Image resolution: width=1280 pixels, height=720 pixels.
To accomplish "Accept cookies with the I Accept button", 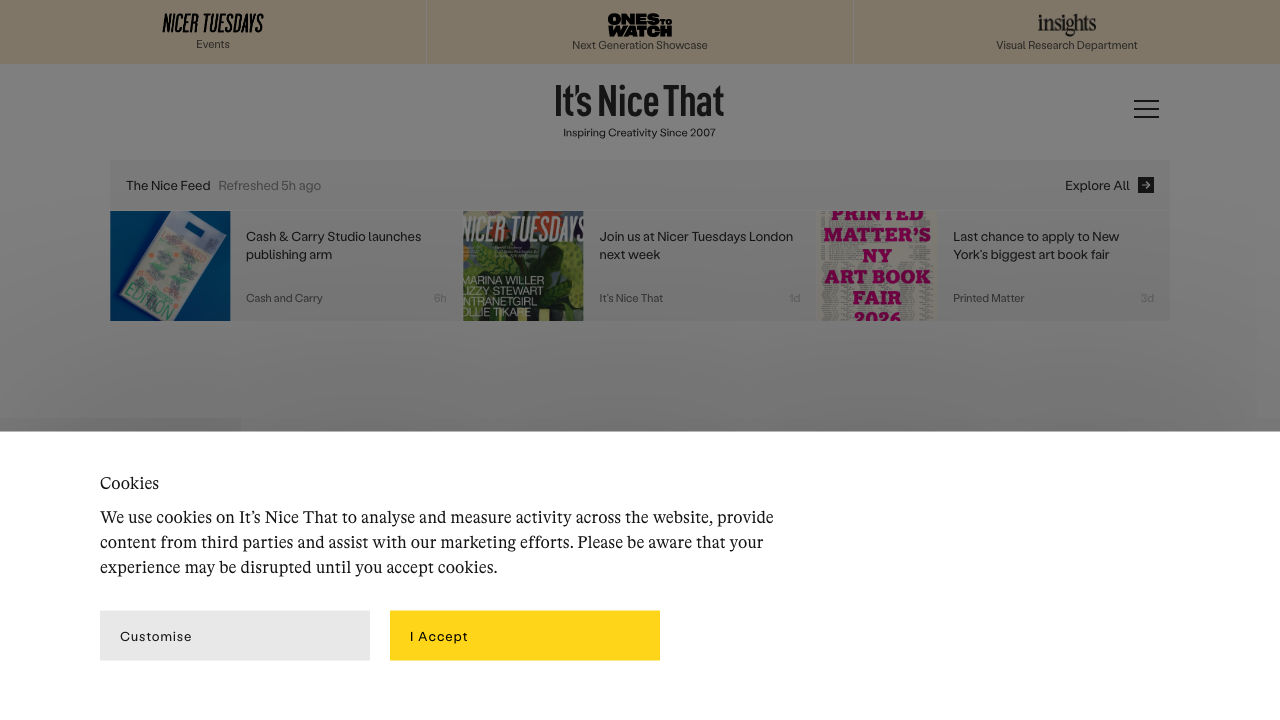I will click(525, 635).
